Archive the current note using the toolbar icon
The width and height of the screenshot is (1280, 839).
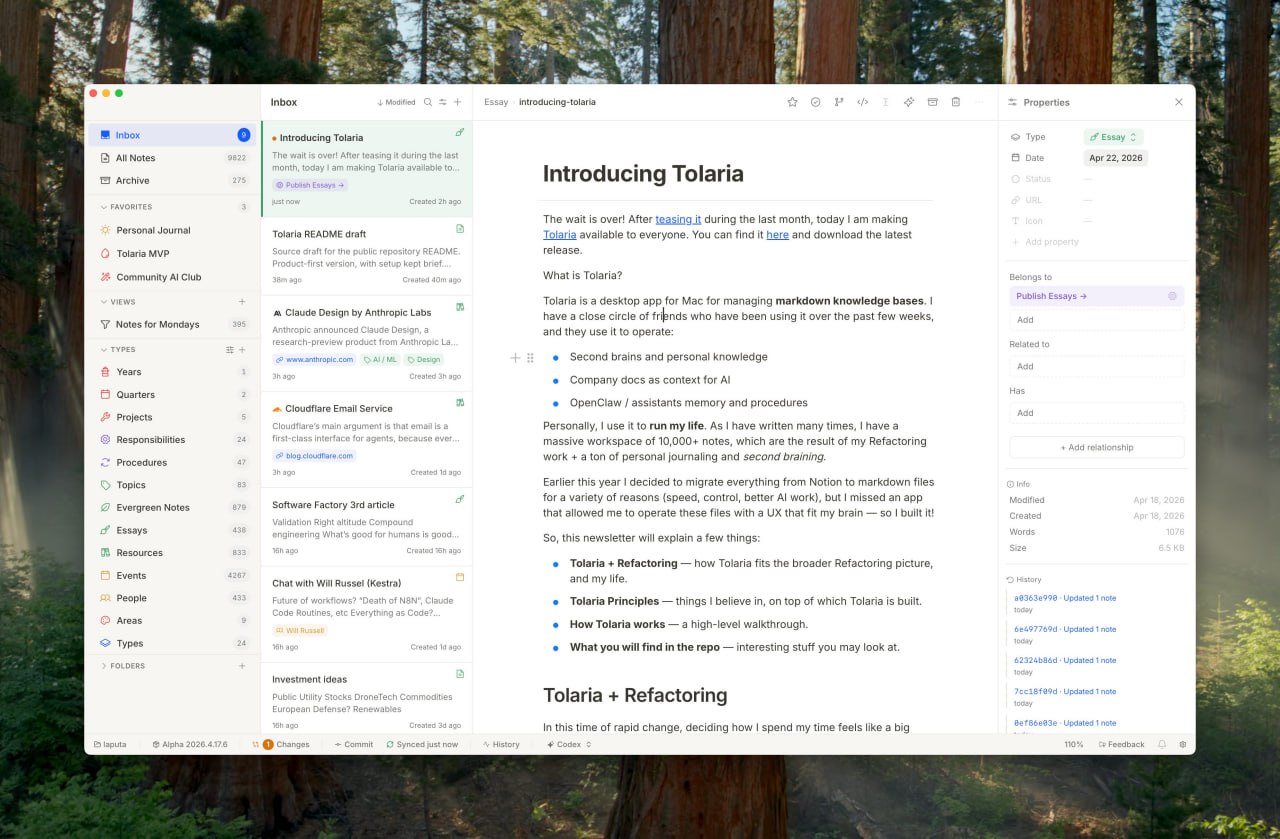[x=932, y=101]
